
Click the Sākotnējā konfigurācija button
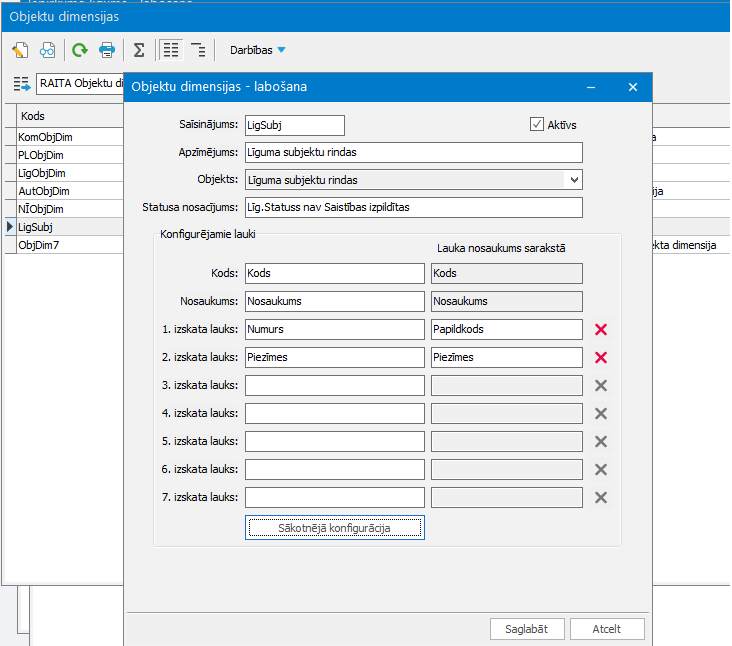(x=334, y=528)
